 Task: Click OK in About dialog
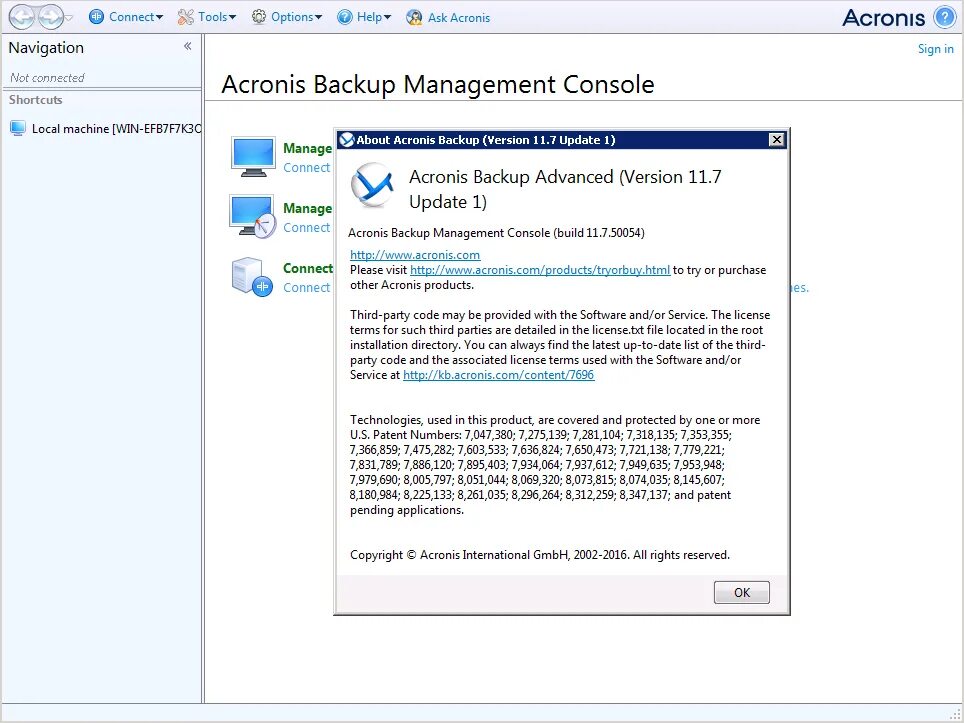(x=741, y=593)
